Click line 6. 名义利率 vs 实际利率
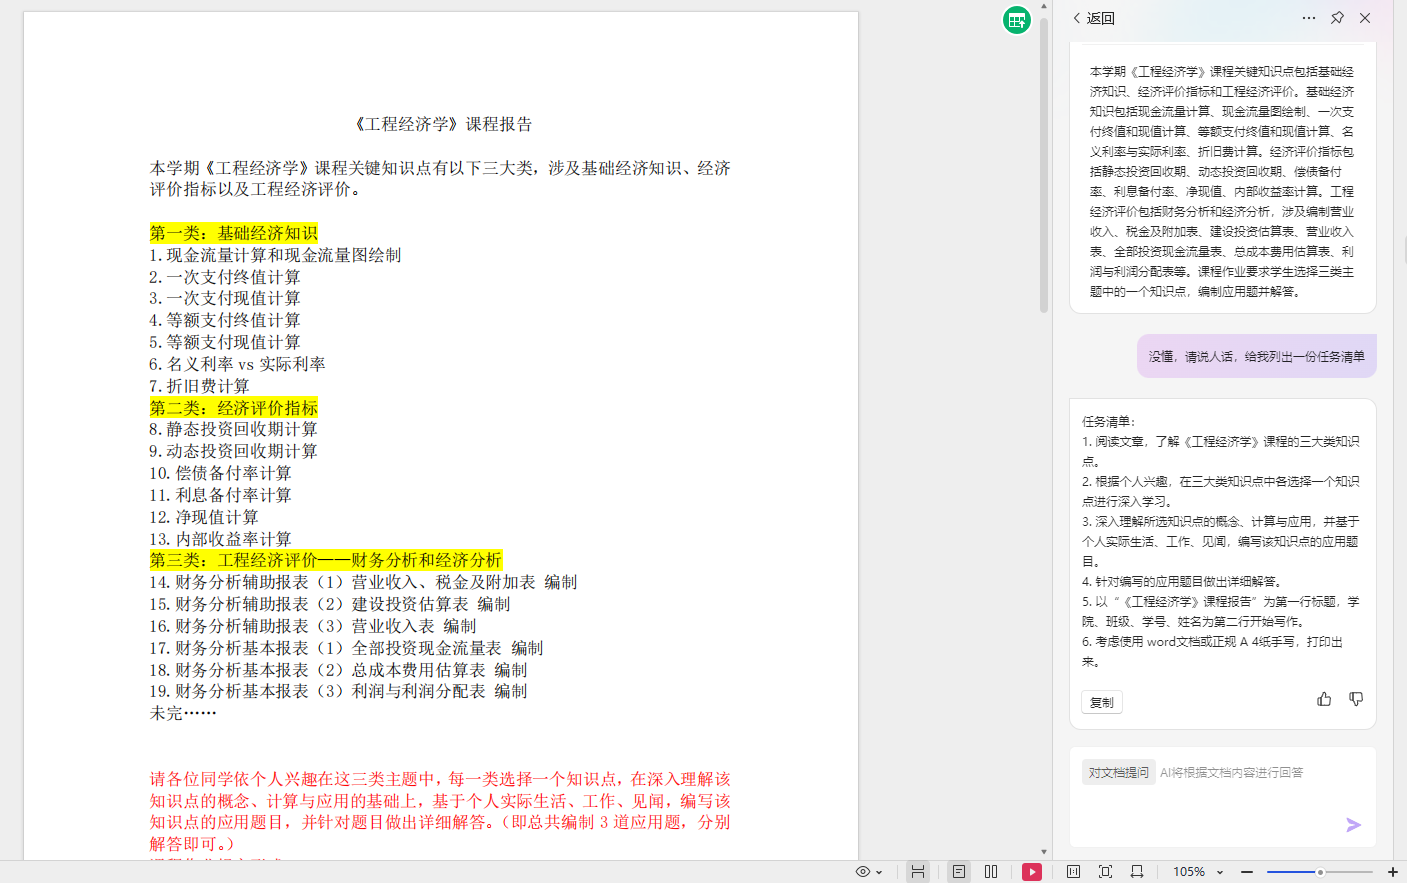 tap(237, 364)
